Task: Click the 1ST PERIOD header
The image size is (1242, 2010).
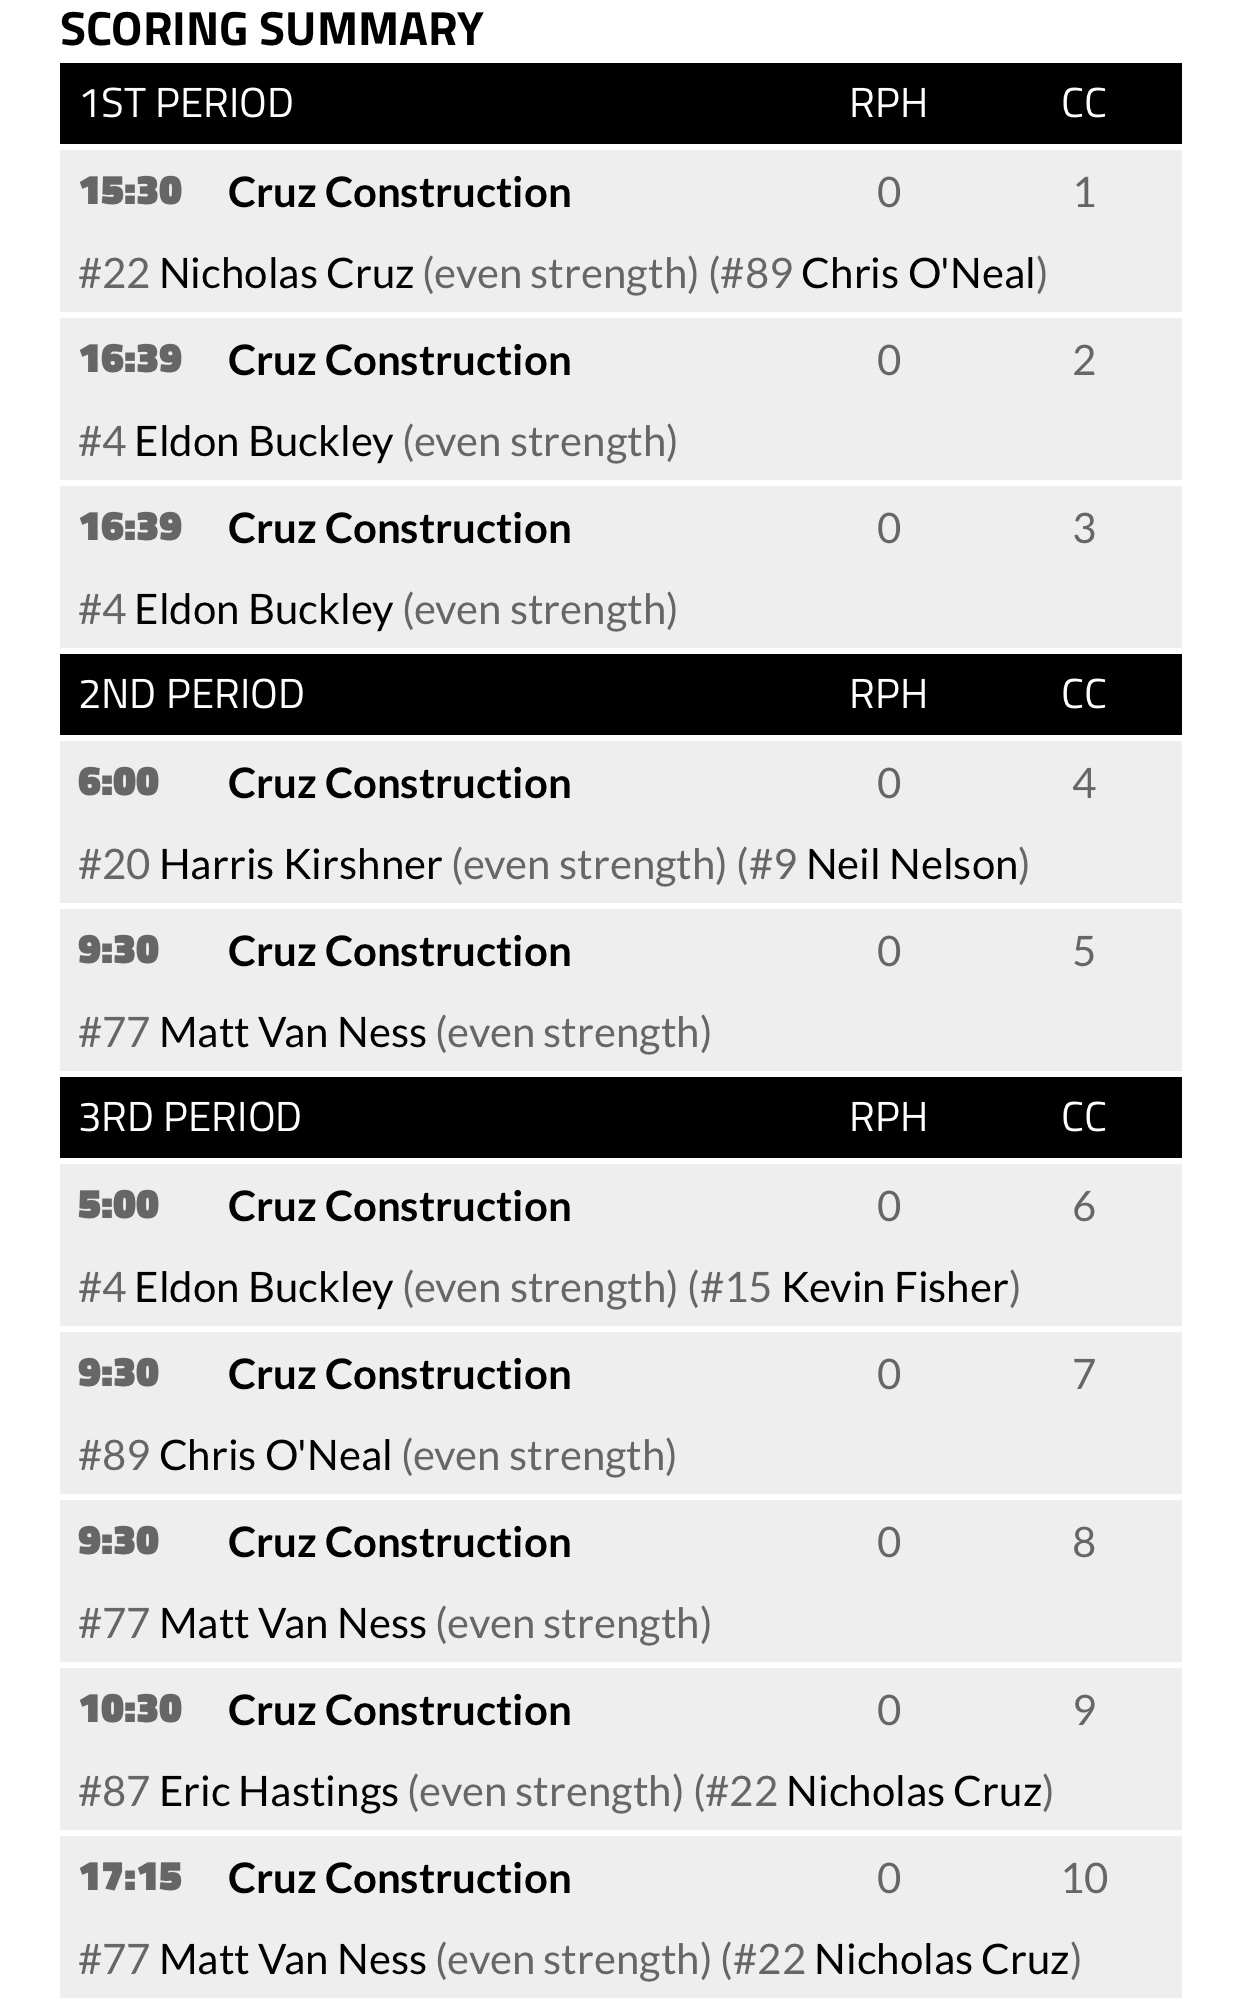Action: (186, 104)
